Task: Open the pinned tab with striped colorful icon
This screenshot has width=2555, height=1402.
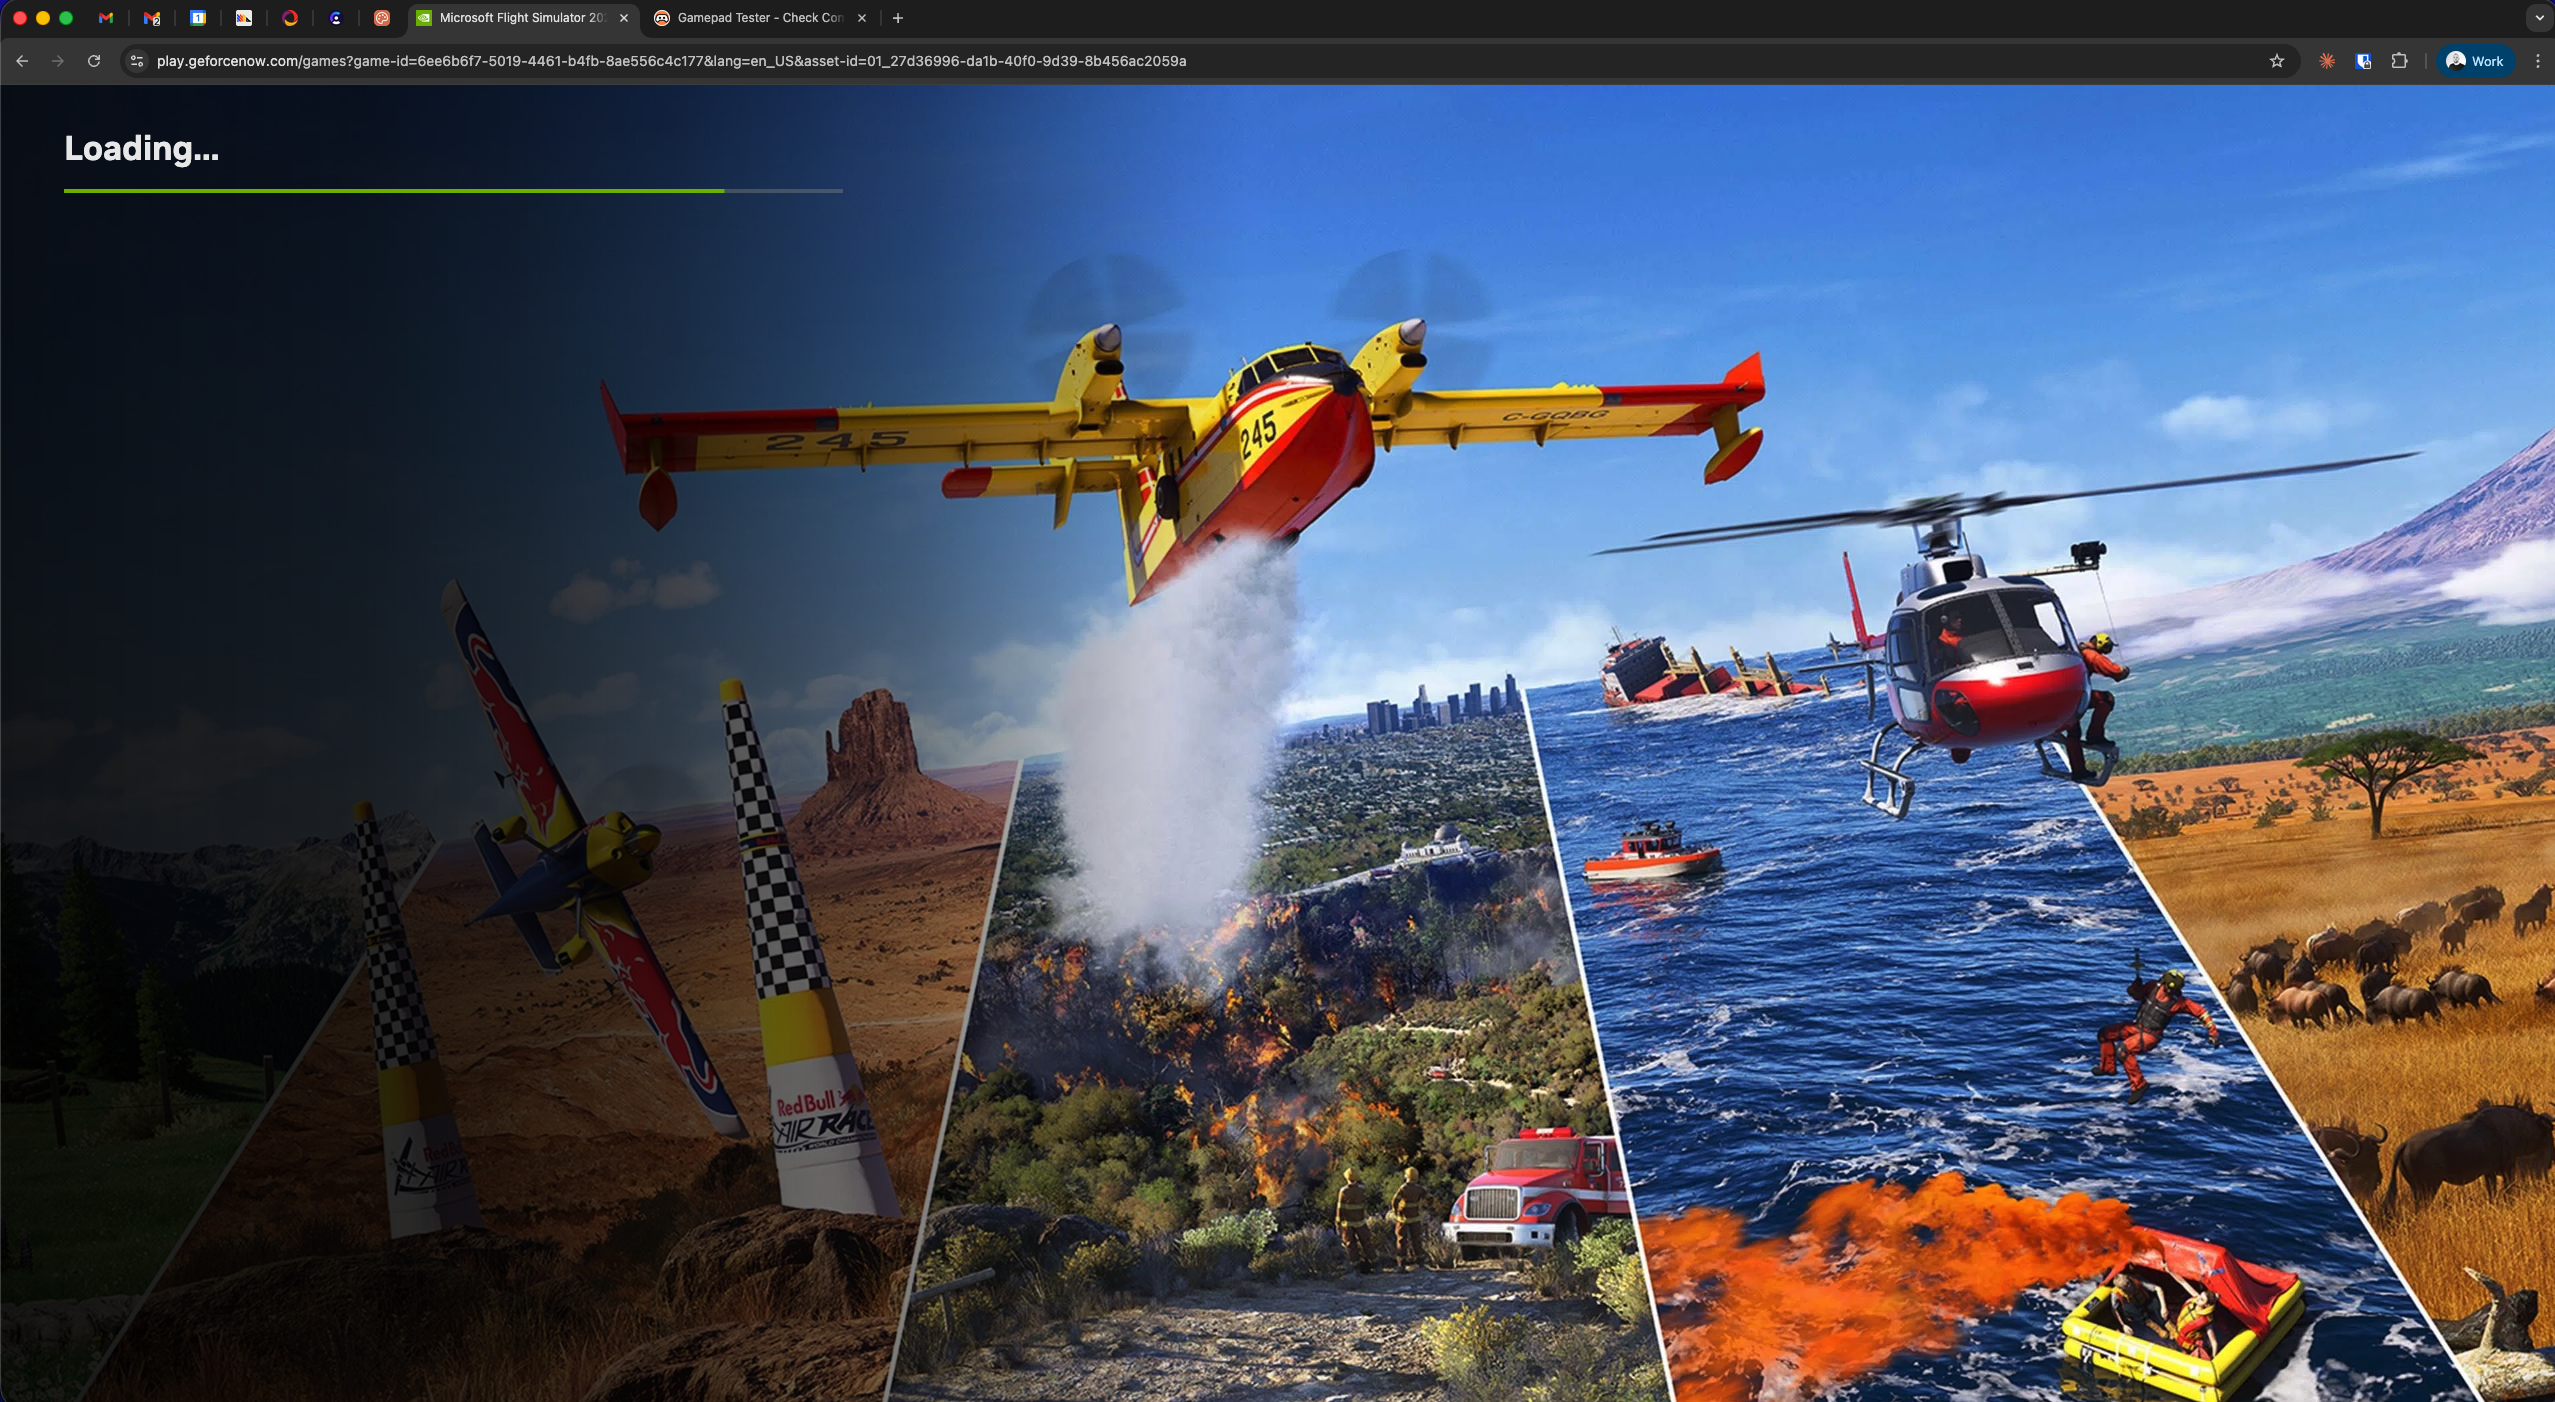Action: pyautogui.click(x=244, y=18)
